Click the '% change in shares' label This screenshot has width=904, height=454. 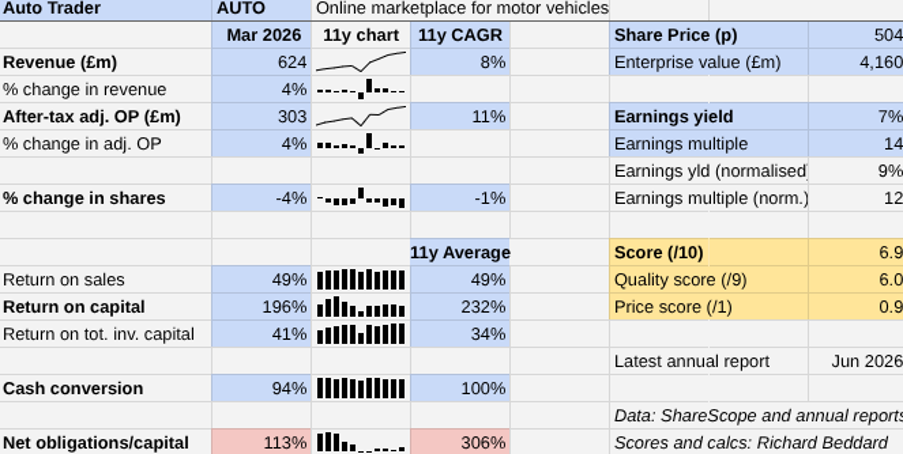pyautogui.click(x=84, y=198)
